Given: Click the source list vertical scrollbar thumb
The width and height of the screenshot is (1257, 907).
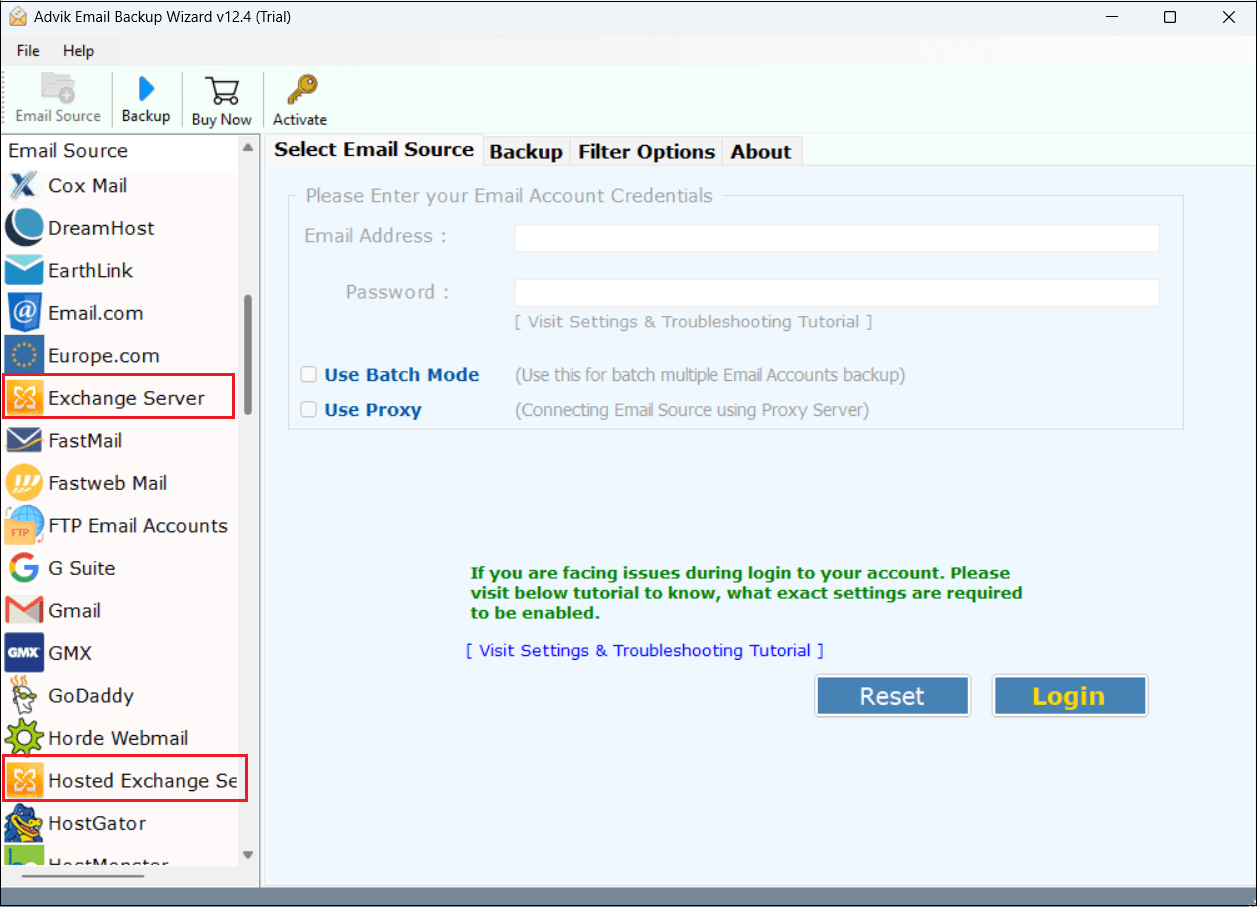Looking at the screenshot, I should pyautogui.click(x=248, y=355).
